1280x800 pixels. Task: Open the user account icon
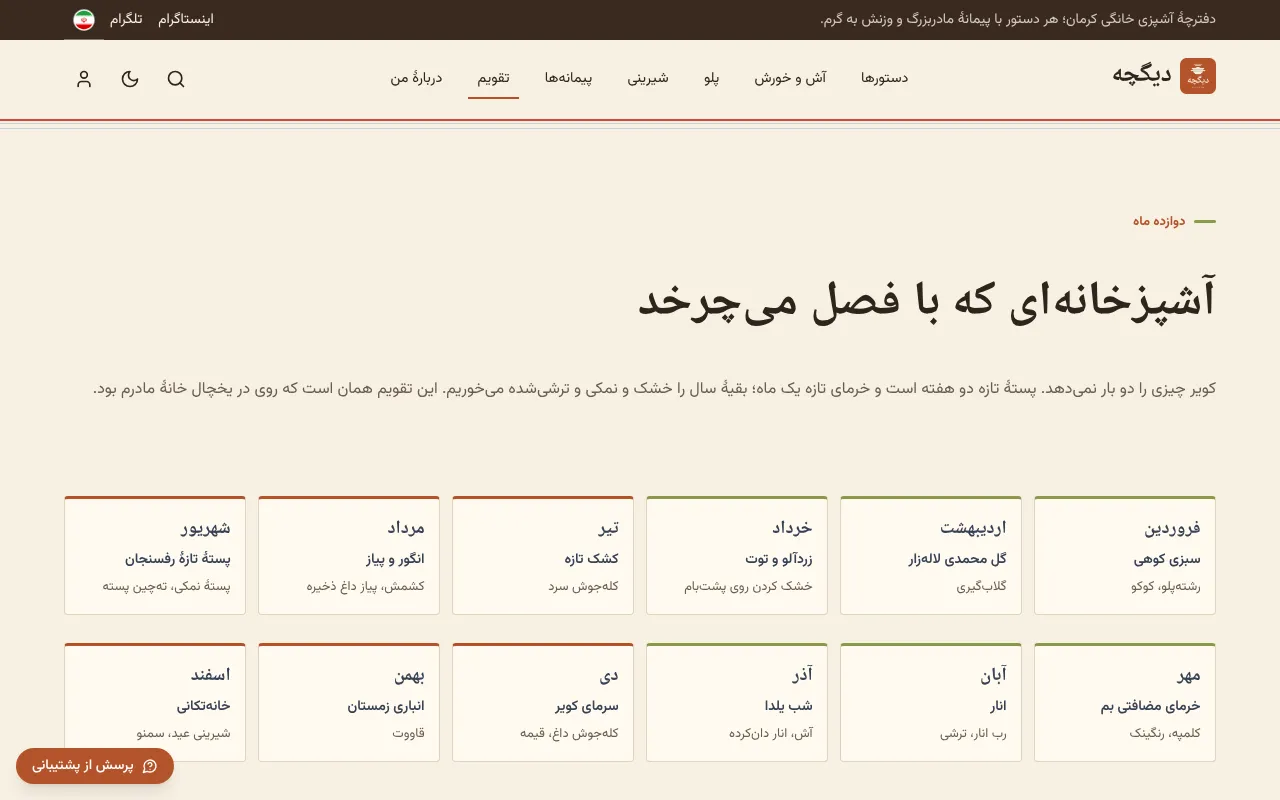(84, 79)
